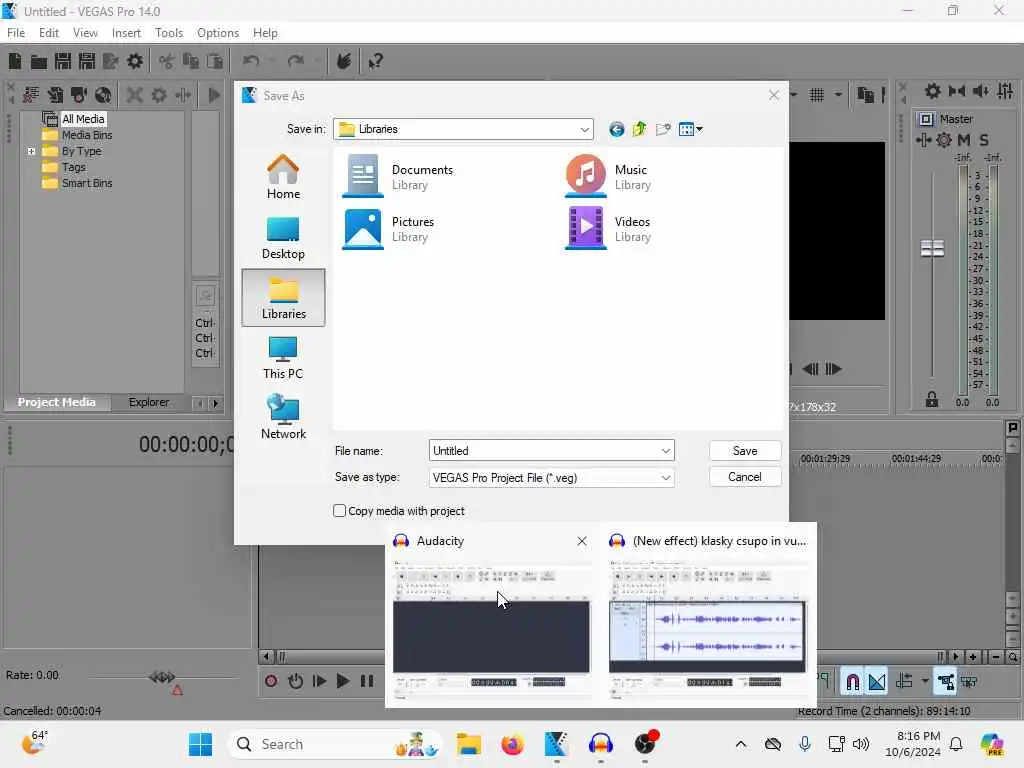
Task: Click the What's This help icon
Action: pyautogui.click(x=375, y=61)
